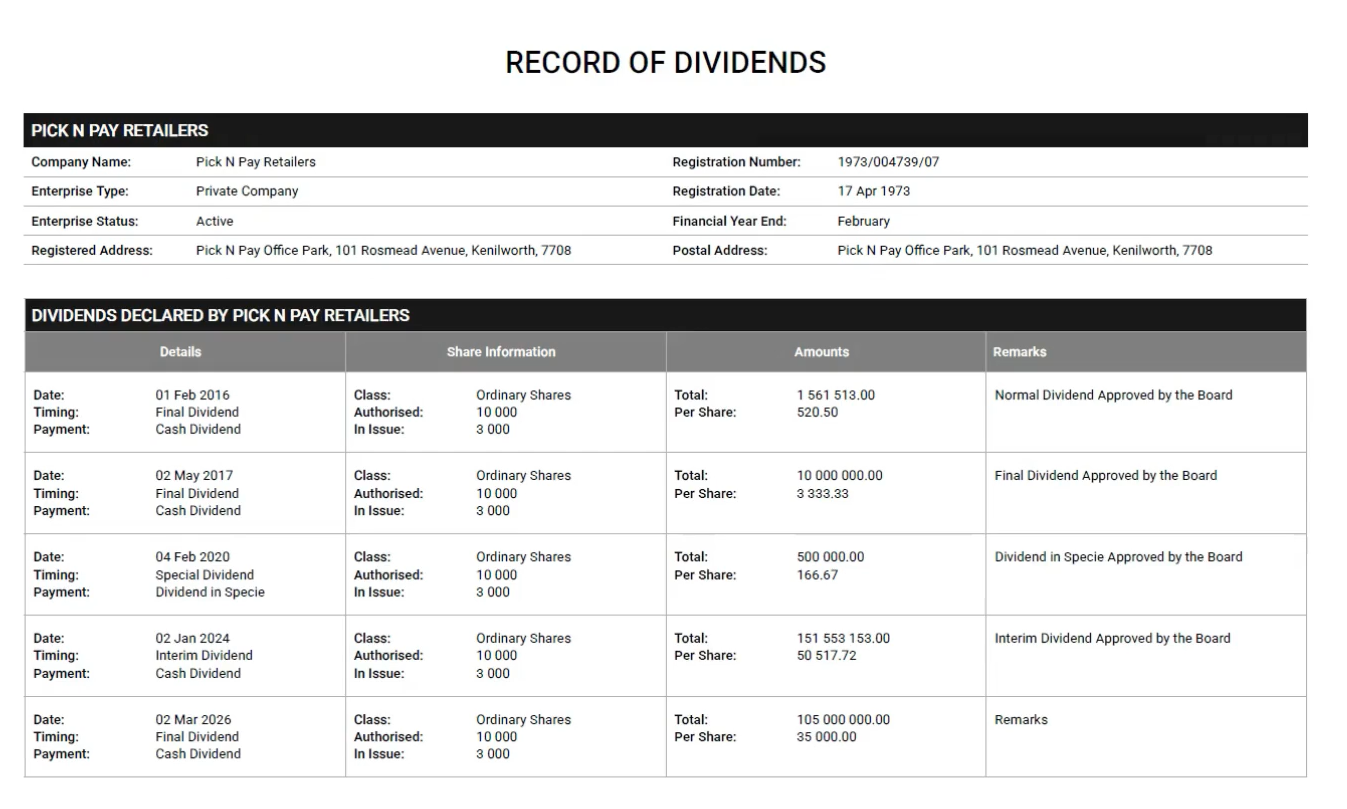
Task: Click remark Interim Dividend Approved by the Board
Action: [x=1113, y=638]
